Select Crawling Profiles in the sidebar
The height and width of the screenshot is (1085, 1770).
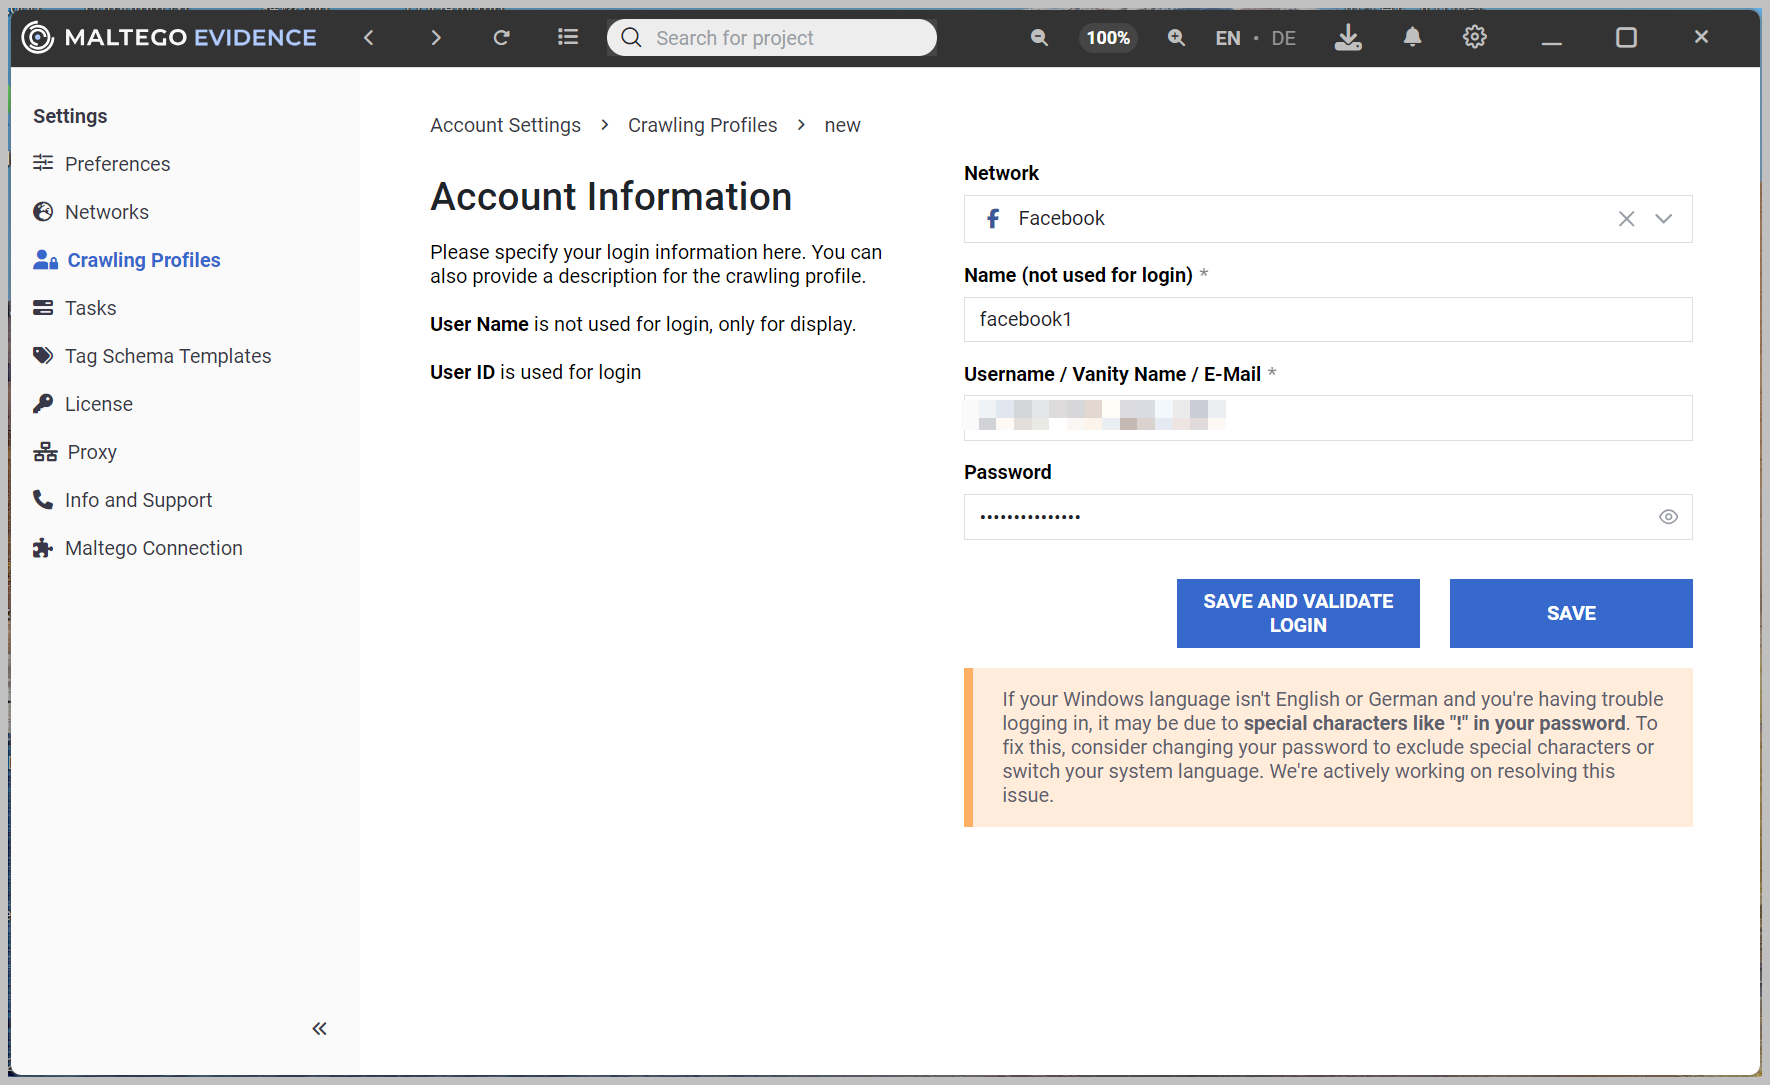[x=143, y=260]
